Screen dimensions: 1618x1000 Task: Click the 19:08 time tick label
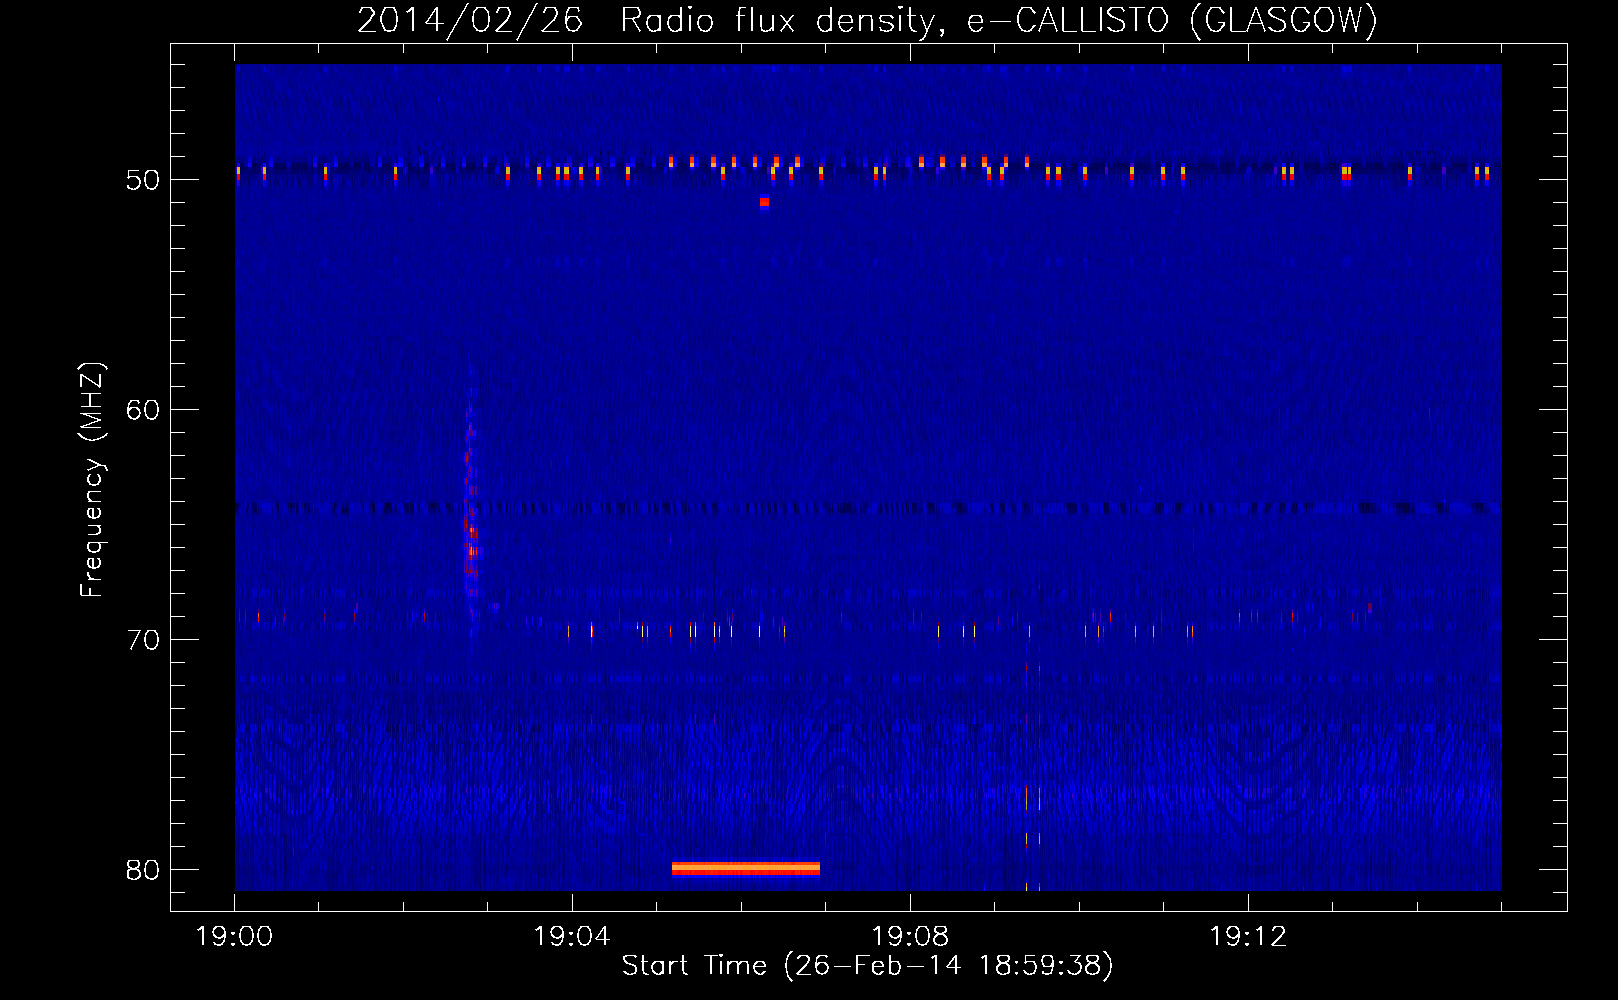tap(910, 937)
